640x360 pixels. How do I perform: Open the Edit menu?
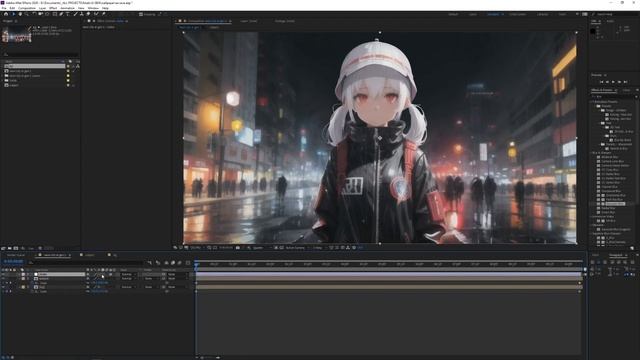[x=12, y=8]
